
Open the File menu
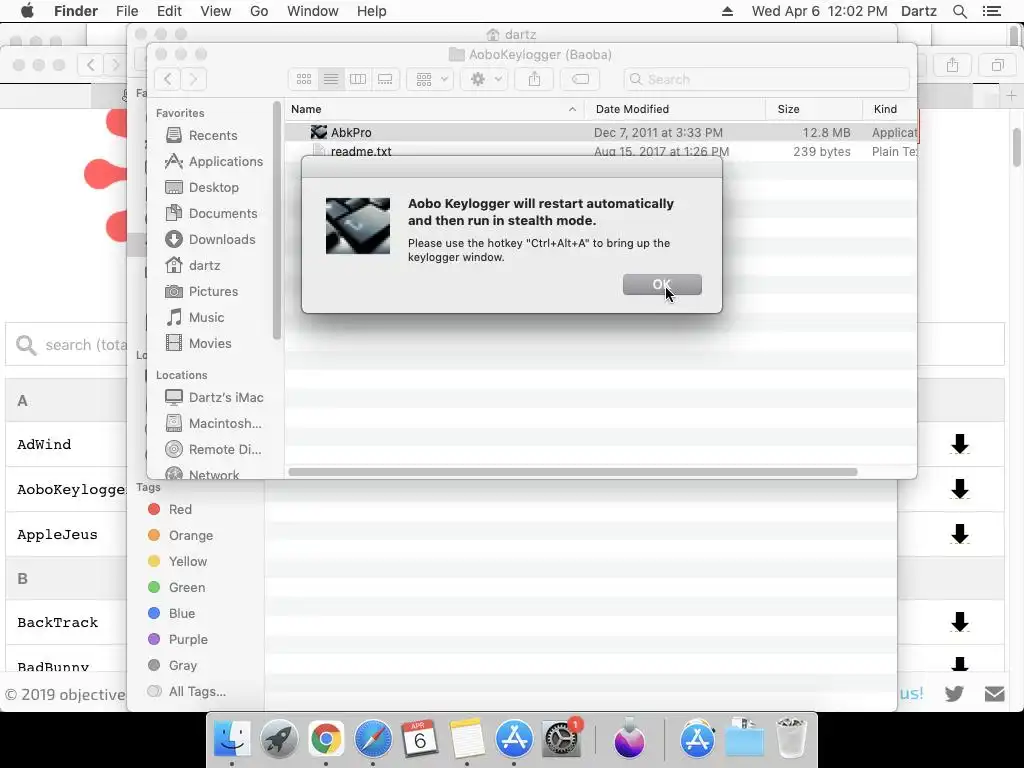click(x=127, y=11)
